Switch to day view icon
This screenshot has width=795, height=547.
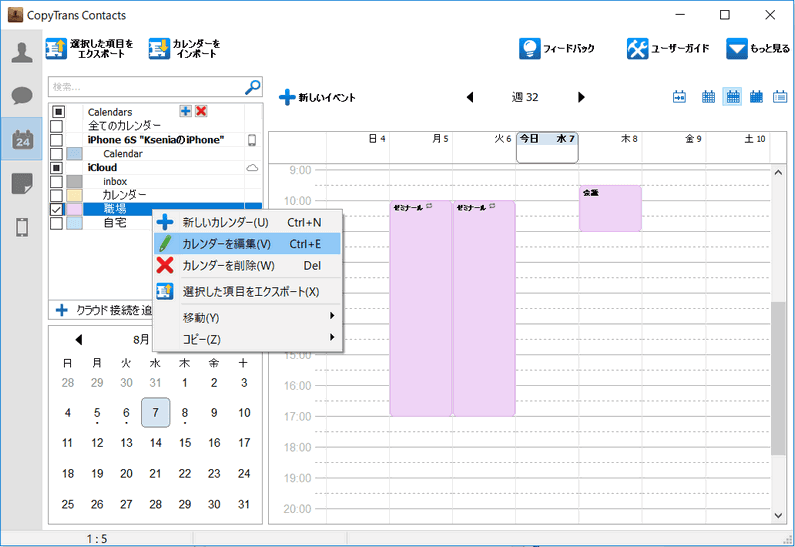point(708,96)
